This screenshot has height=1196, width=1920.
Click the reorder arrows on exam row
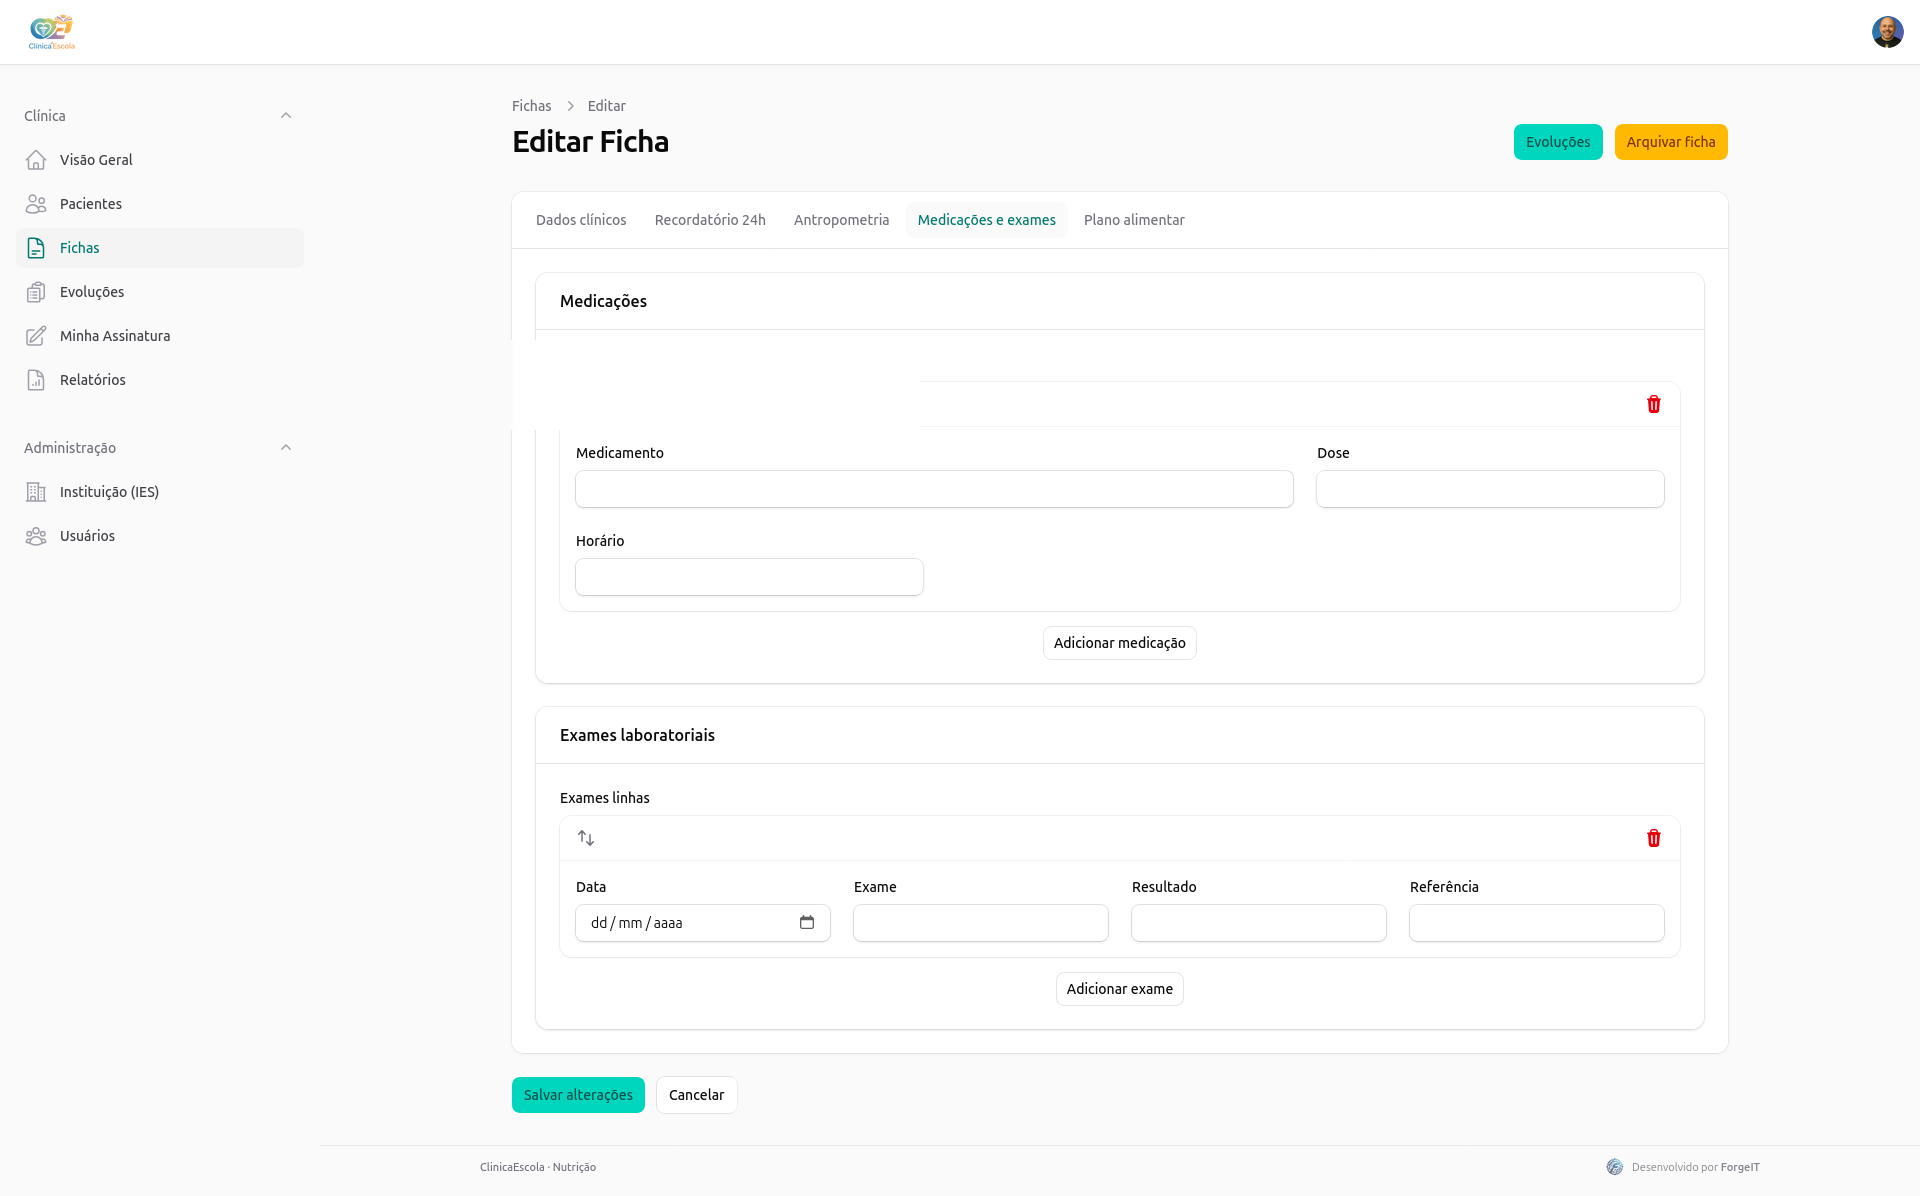point(586,838)
